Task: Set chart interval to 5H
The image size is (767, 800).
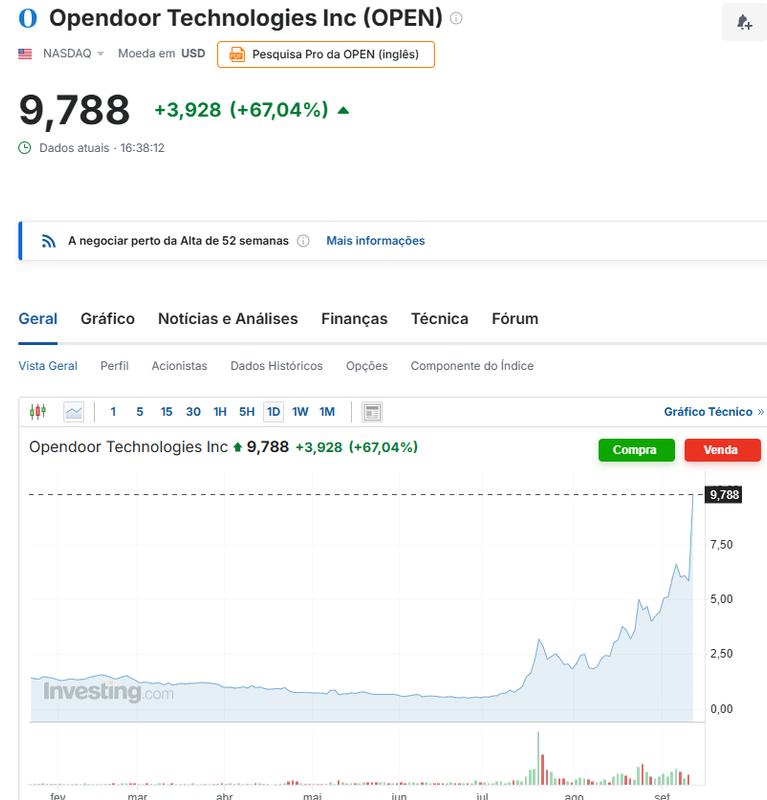Action: (x=246, y=412)
